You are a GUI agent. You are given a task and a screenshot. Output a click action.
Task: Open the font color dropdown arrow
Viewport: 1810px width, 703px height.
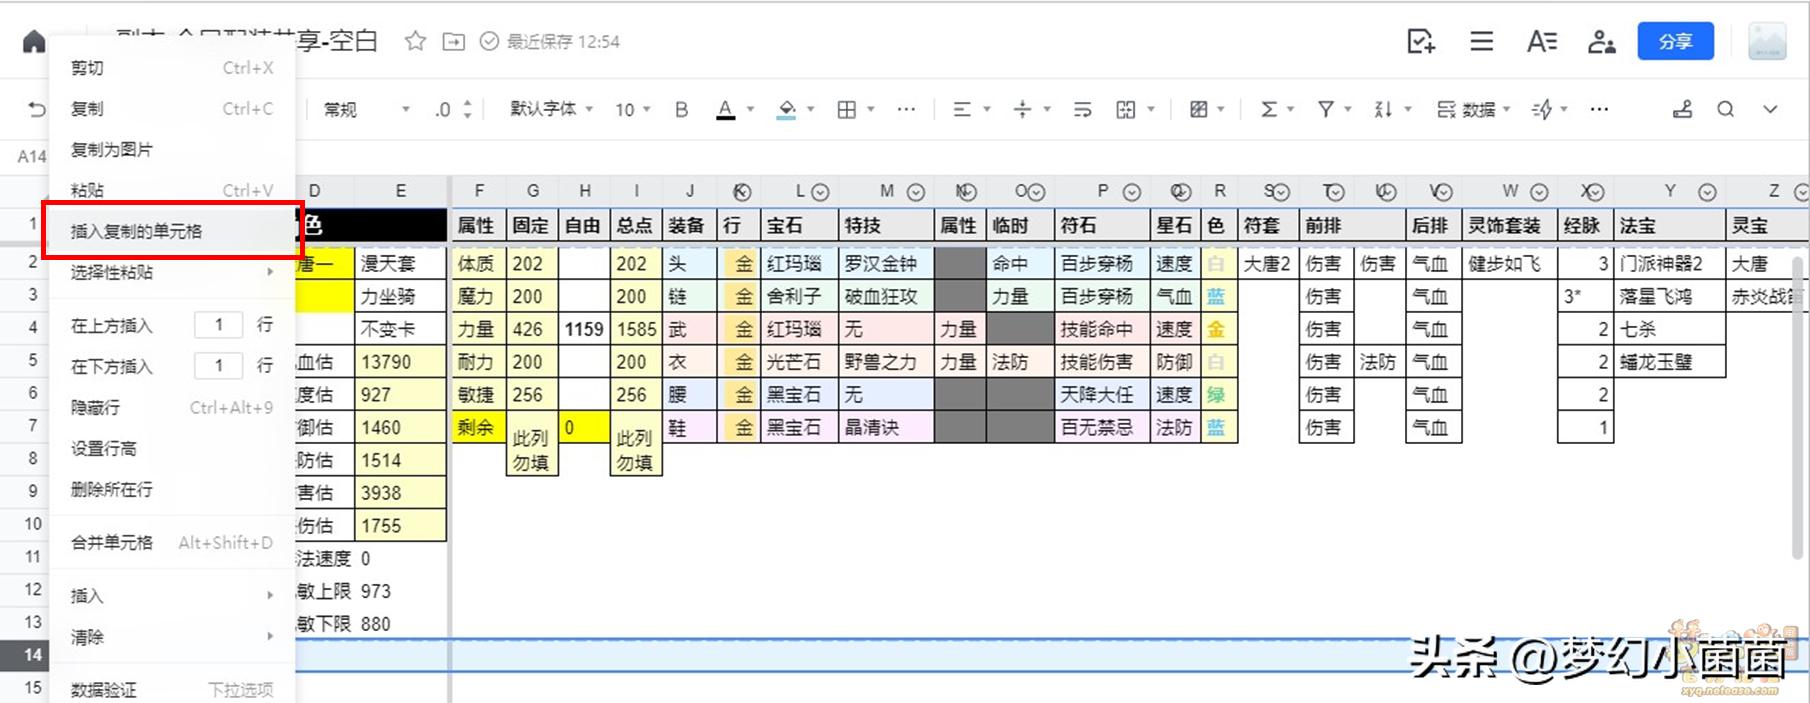pos(750,109)
